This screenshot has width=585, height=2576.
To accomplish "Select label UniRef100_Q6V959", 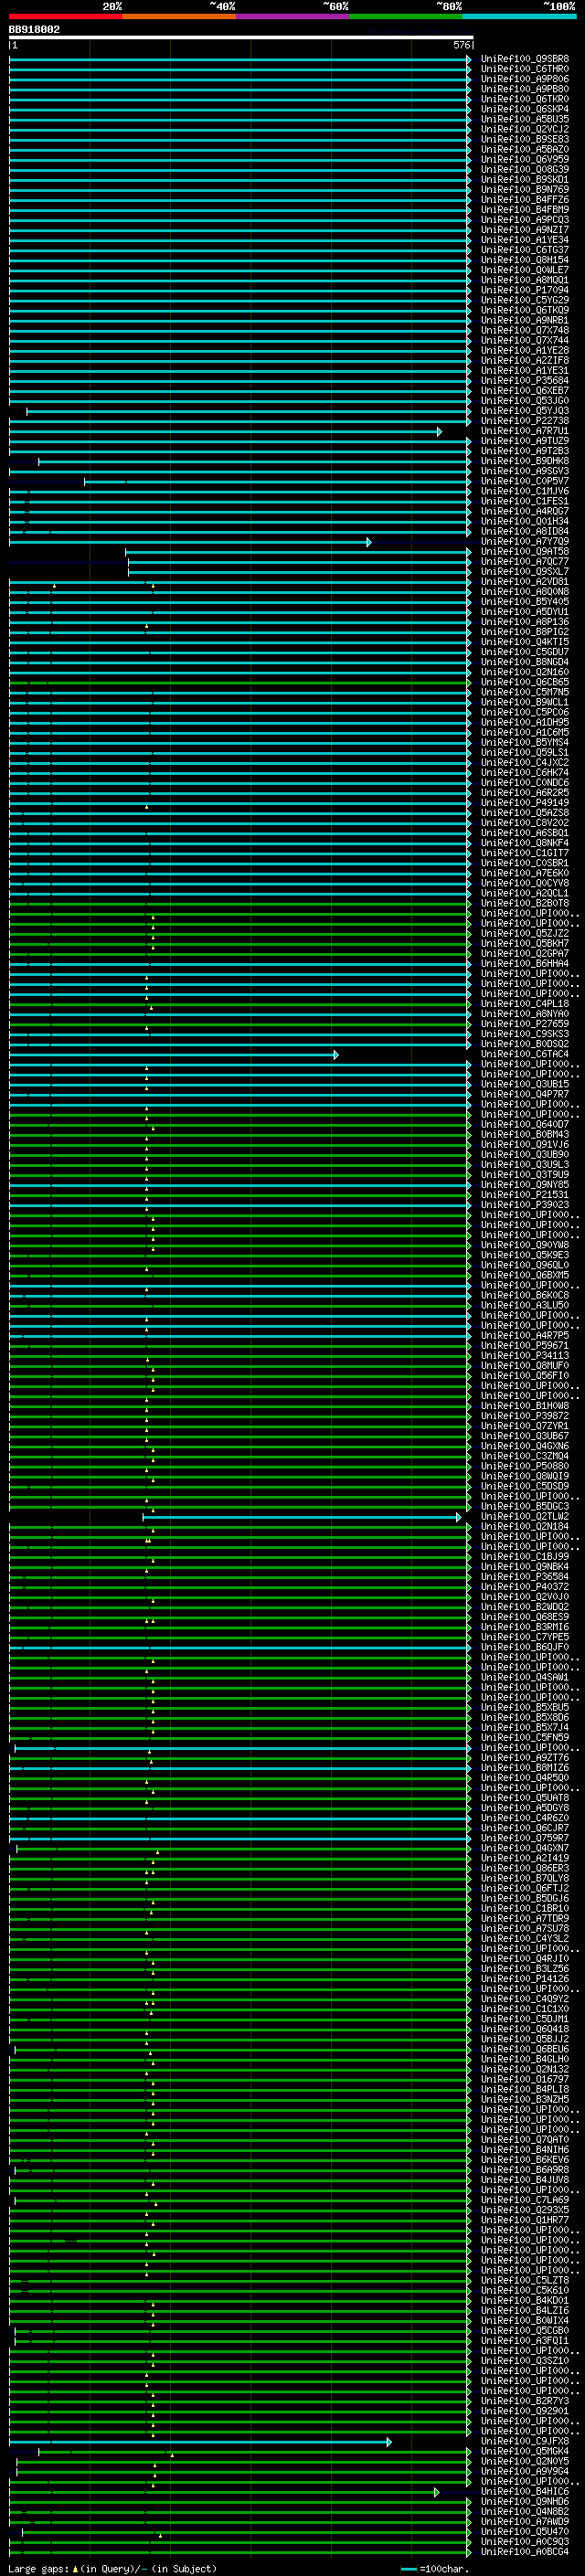I will [525, 160].
